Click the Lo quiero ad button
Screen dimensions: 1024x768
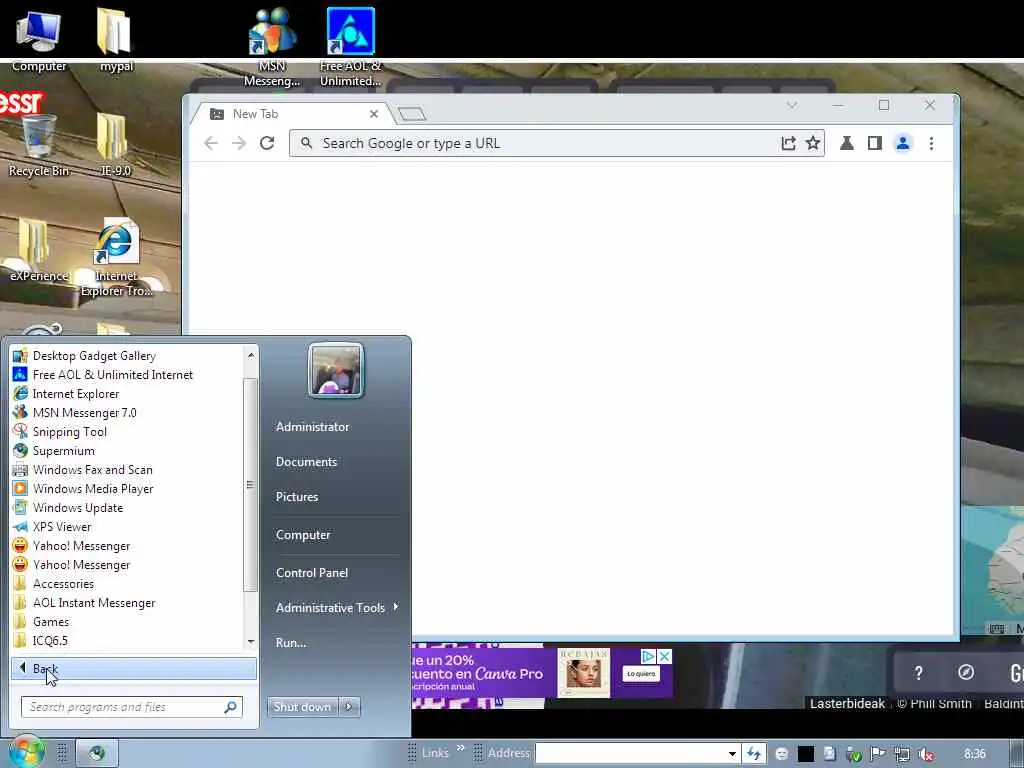pyautogui.click(x=641, y=673)
